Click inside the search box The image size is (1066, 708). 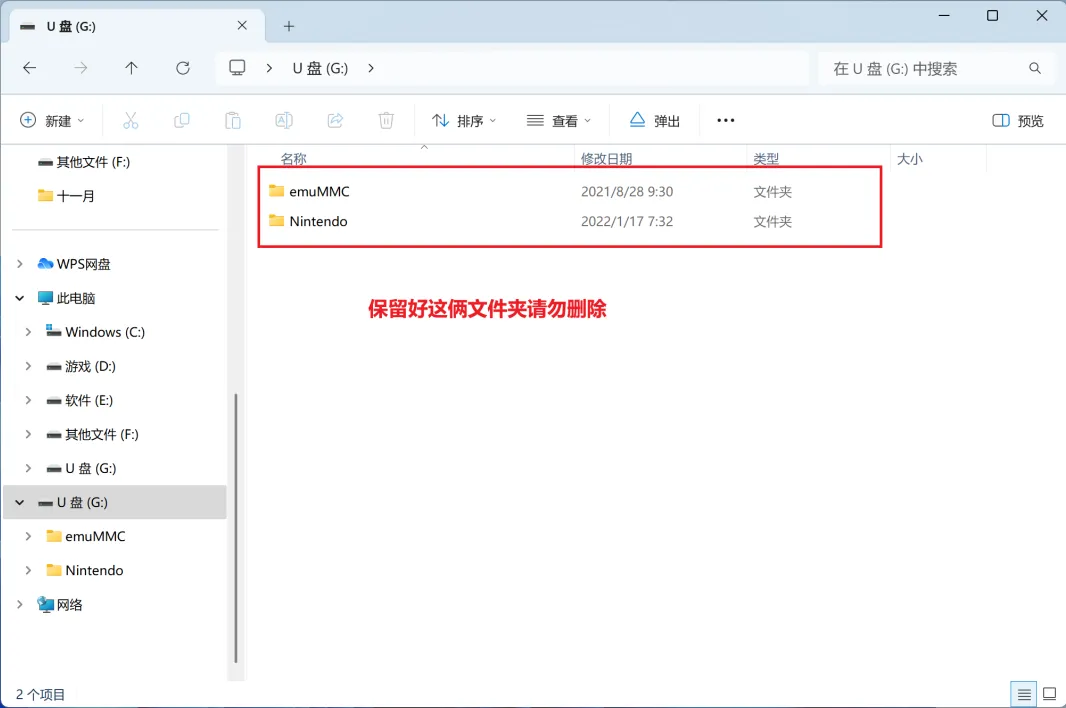(930, 67)
